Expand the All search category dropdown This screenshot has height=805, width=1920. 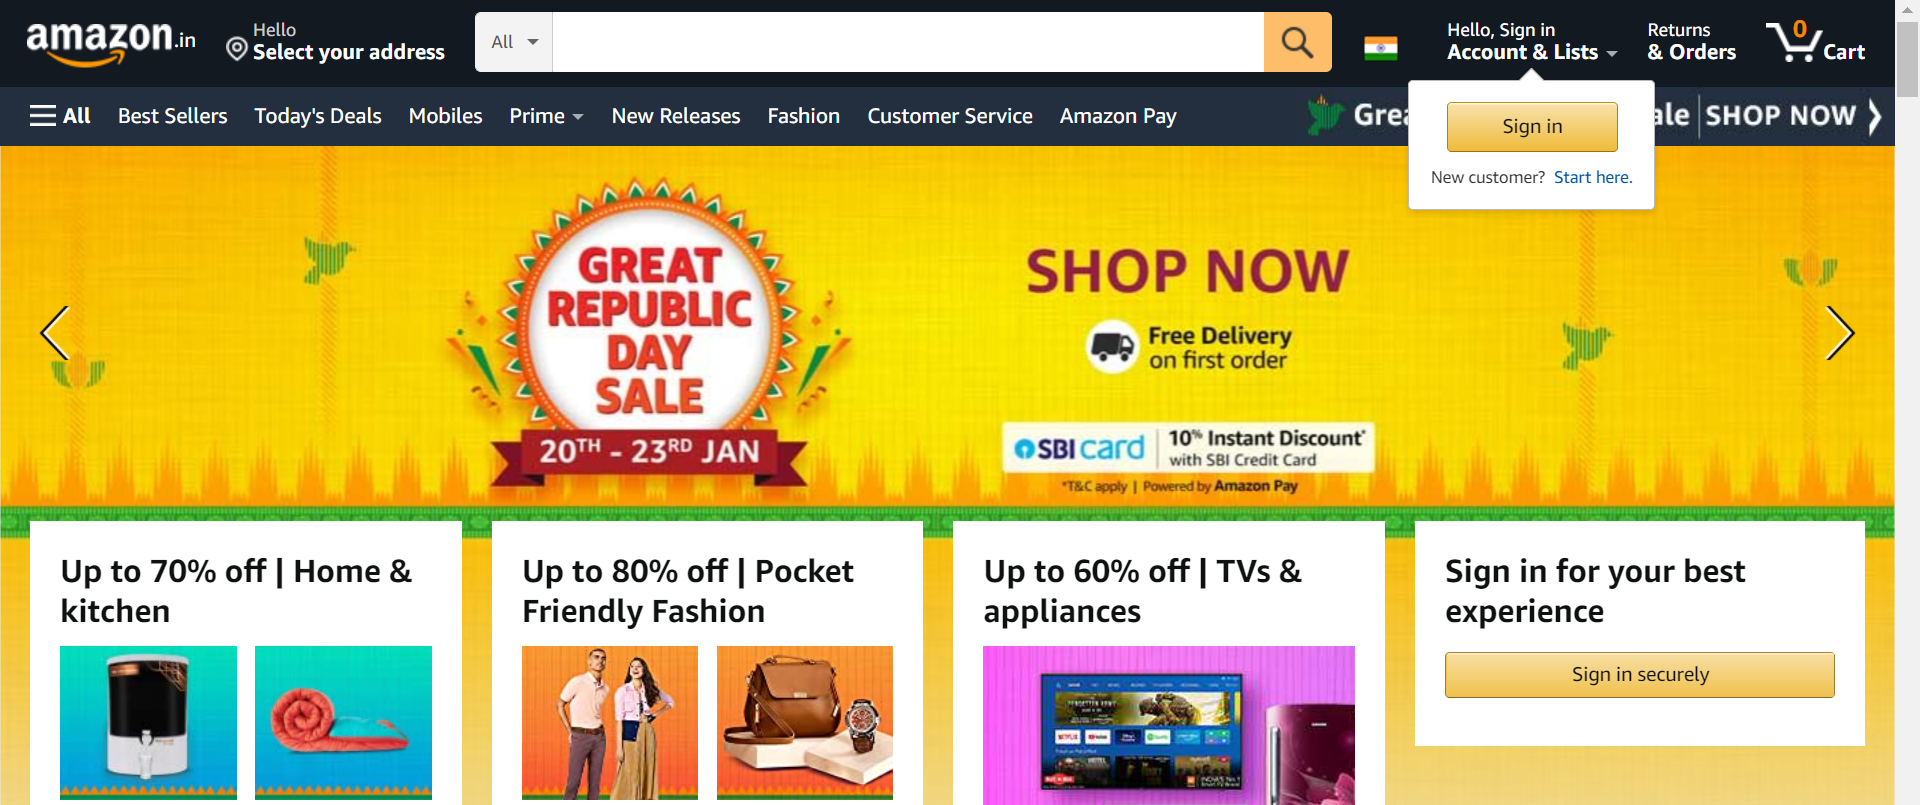tap(514, 42)
